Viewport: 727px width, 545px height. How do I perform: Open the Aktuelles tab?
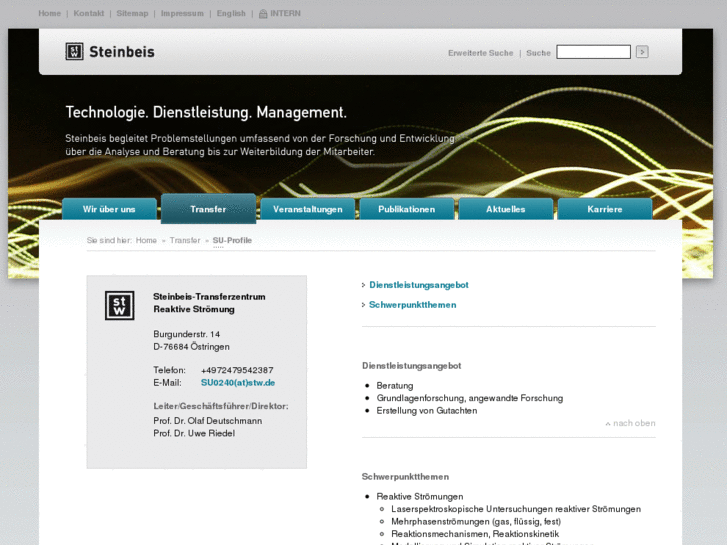click(x=506, y=209)
